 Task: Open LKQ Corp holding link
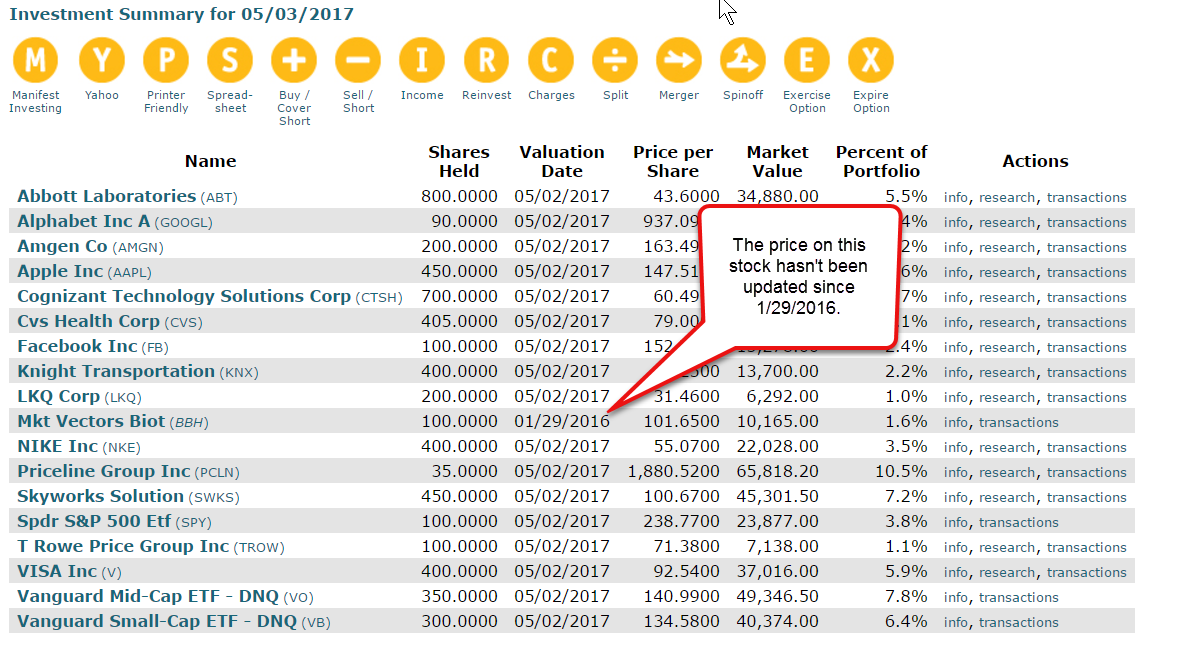coord(58,396)
